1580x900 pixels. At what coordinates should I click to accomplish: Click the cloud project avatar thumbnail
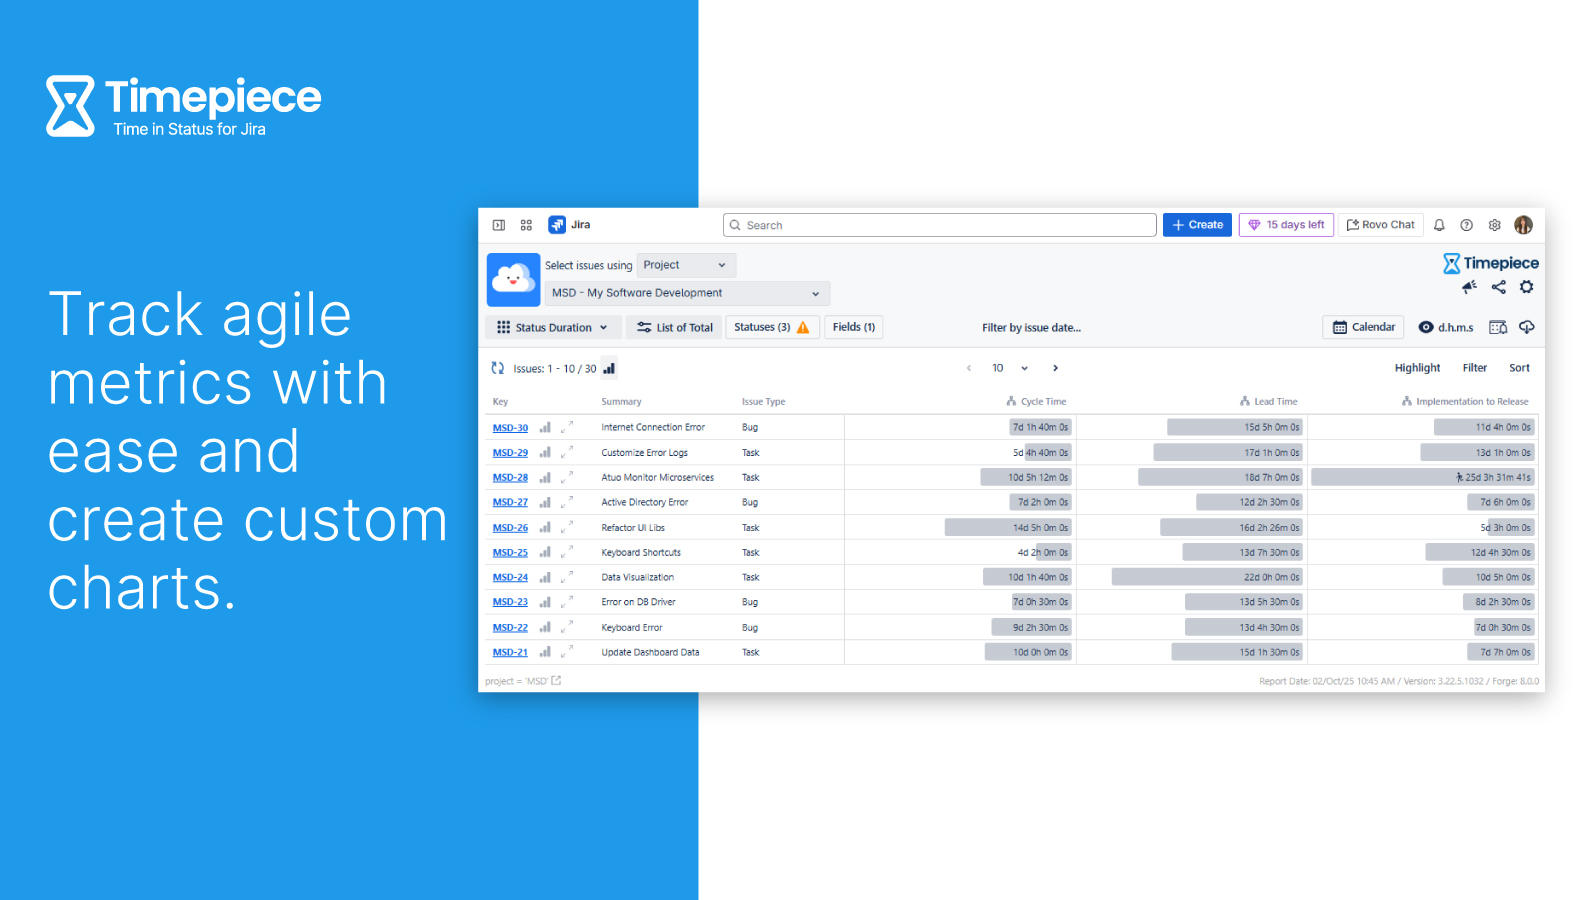pos(513,279)
